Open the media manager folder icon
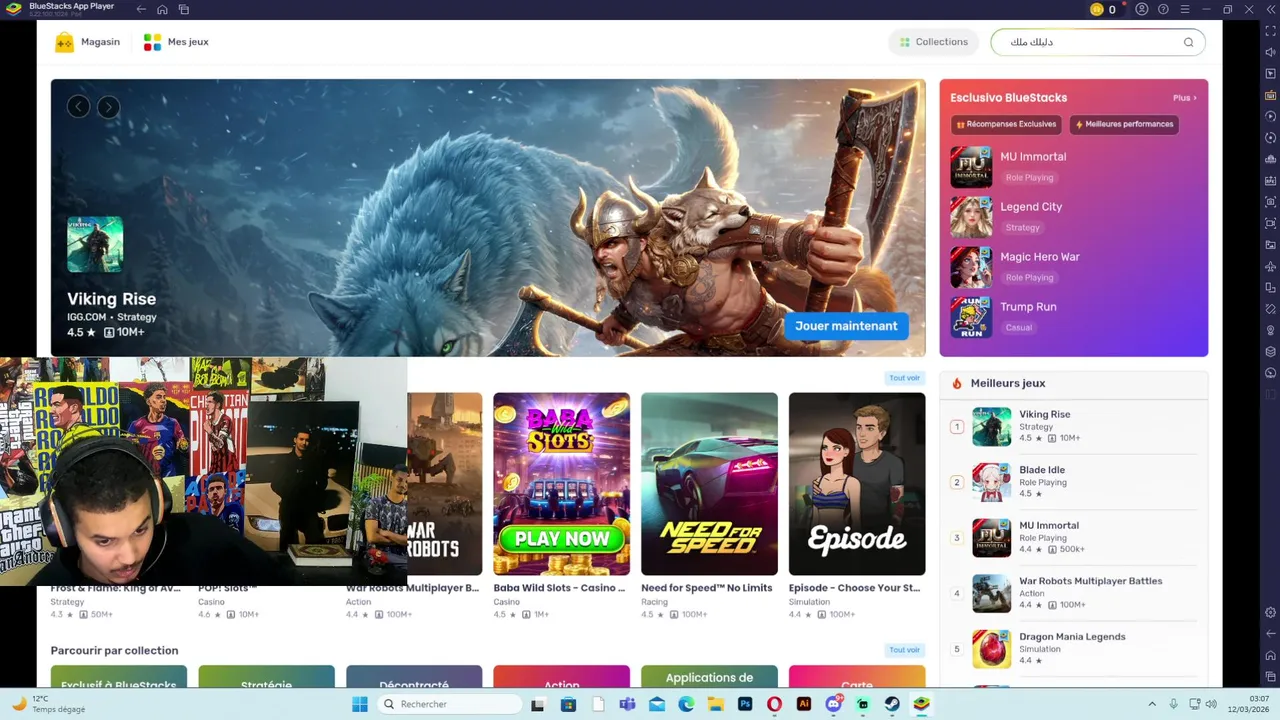This screenshot has width=1280, height=720. (x=1271, y=245)
